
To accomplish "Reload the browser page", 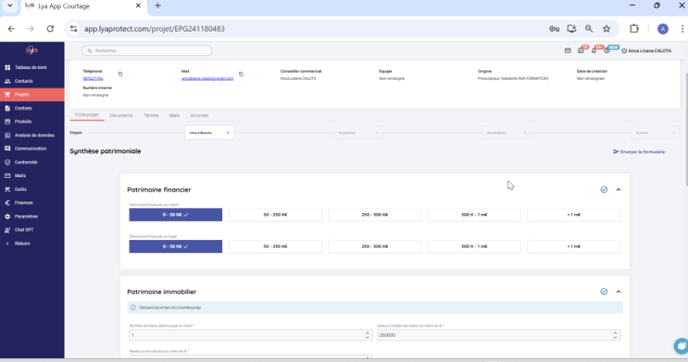I will coord(50,29).
